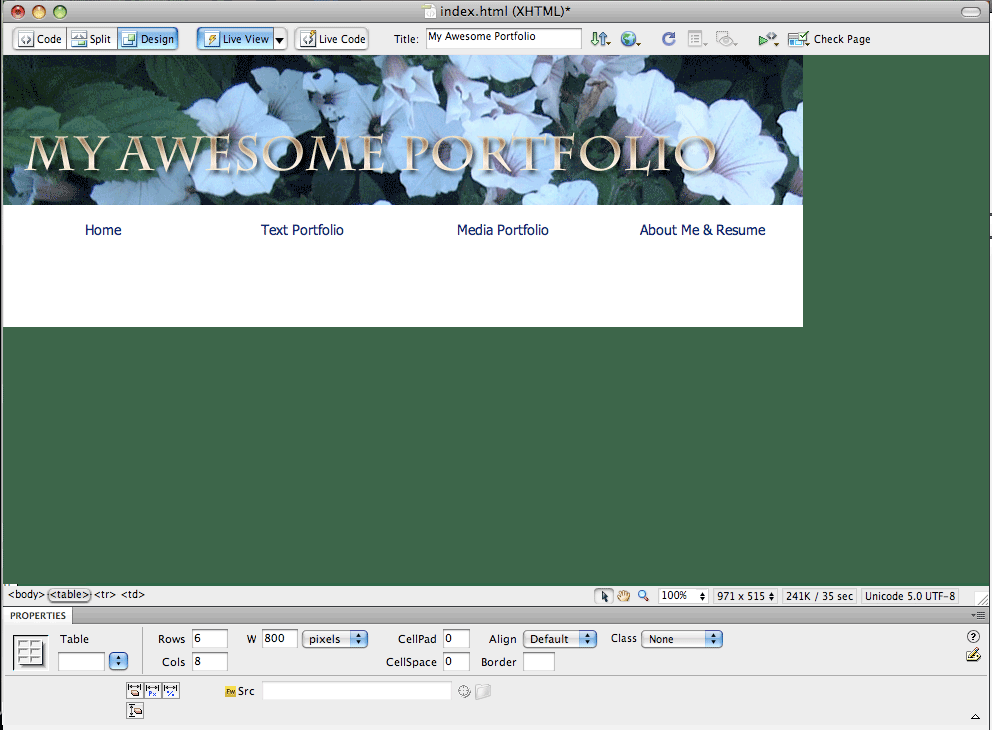Choose the Select arrow tool in status bar
The width and height of the screenshot is (992, 730).
pos(604,596)
